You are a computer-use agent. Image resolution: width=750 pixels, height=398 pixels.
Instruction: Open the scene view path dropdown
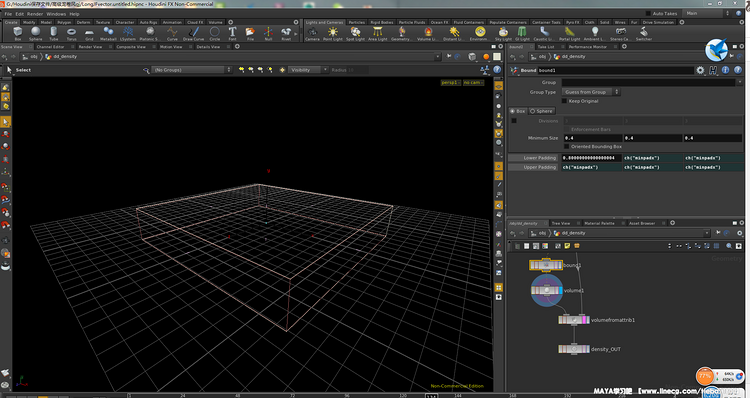pyautogui.click(x=437, y=56)
